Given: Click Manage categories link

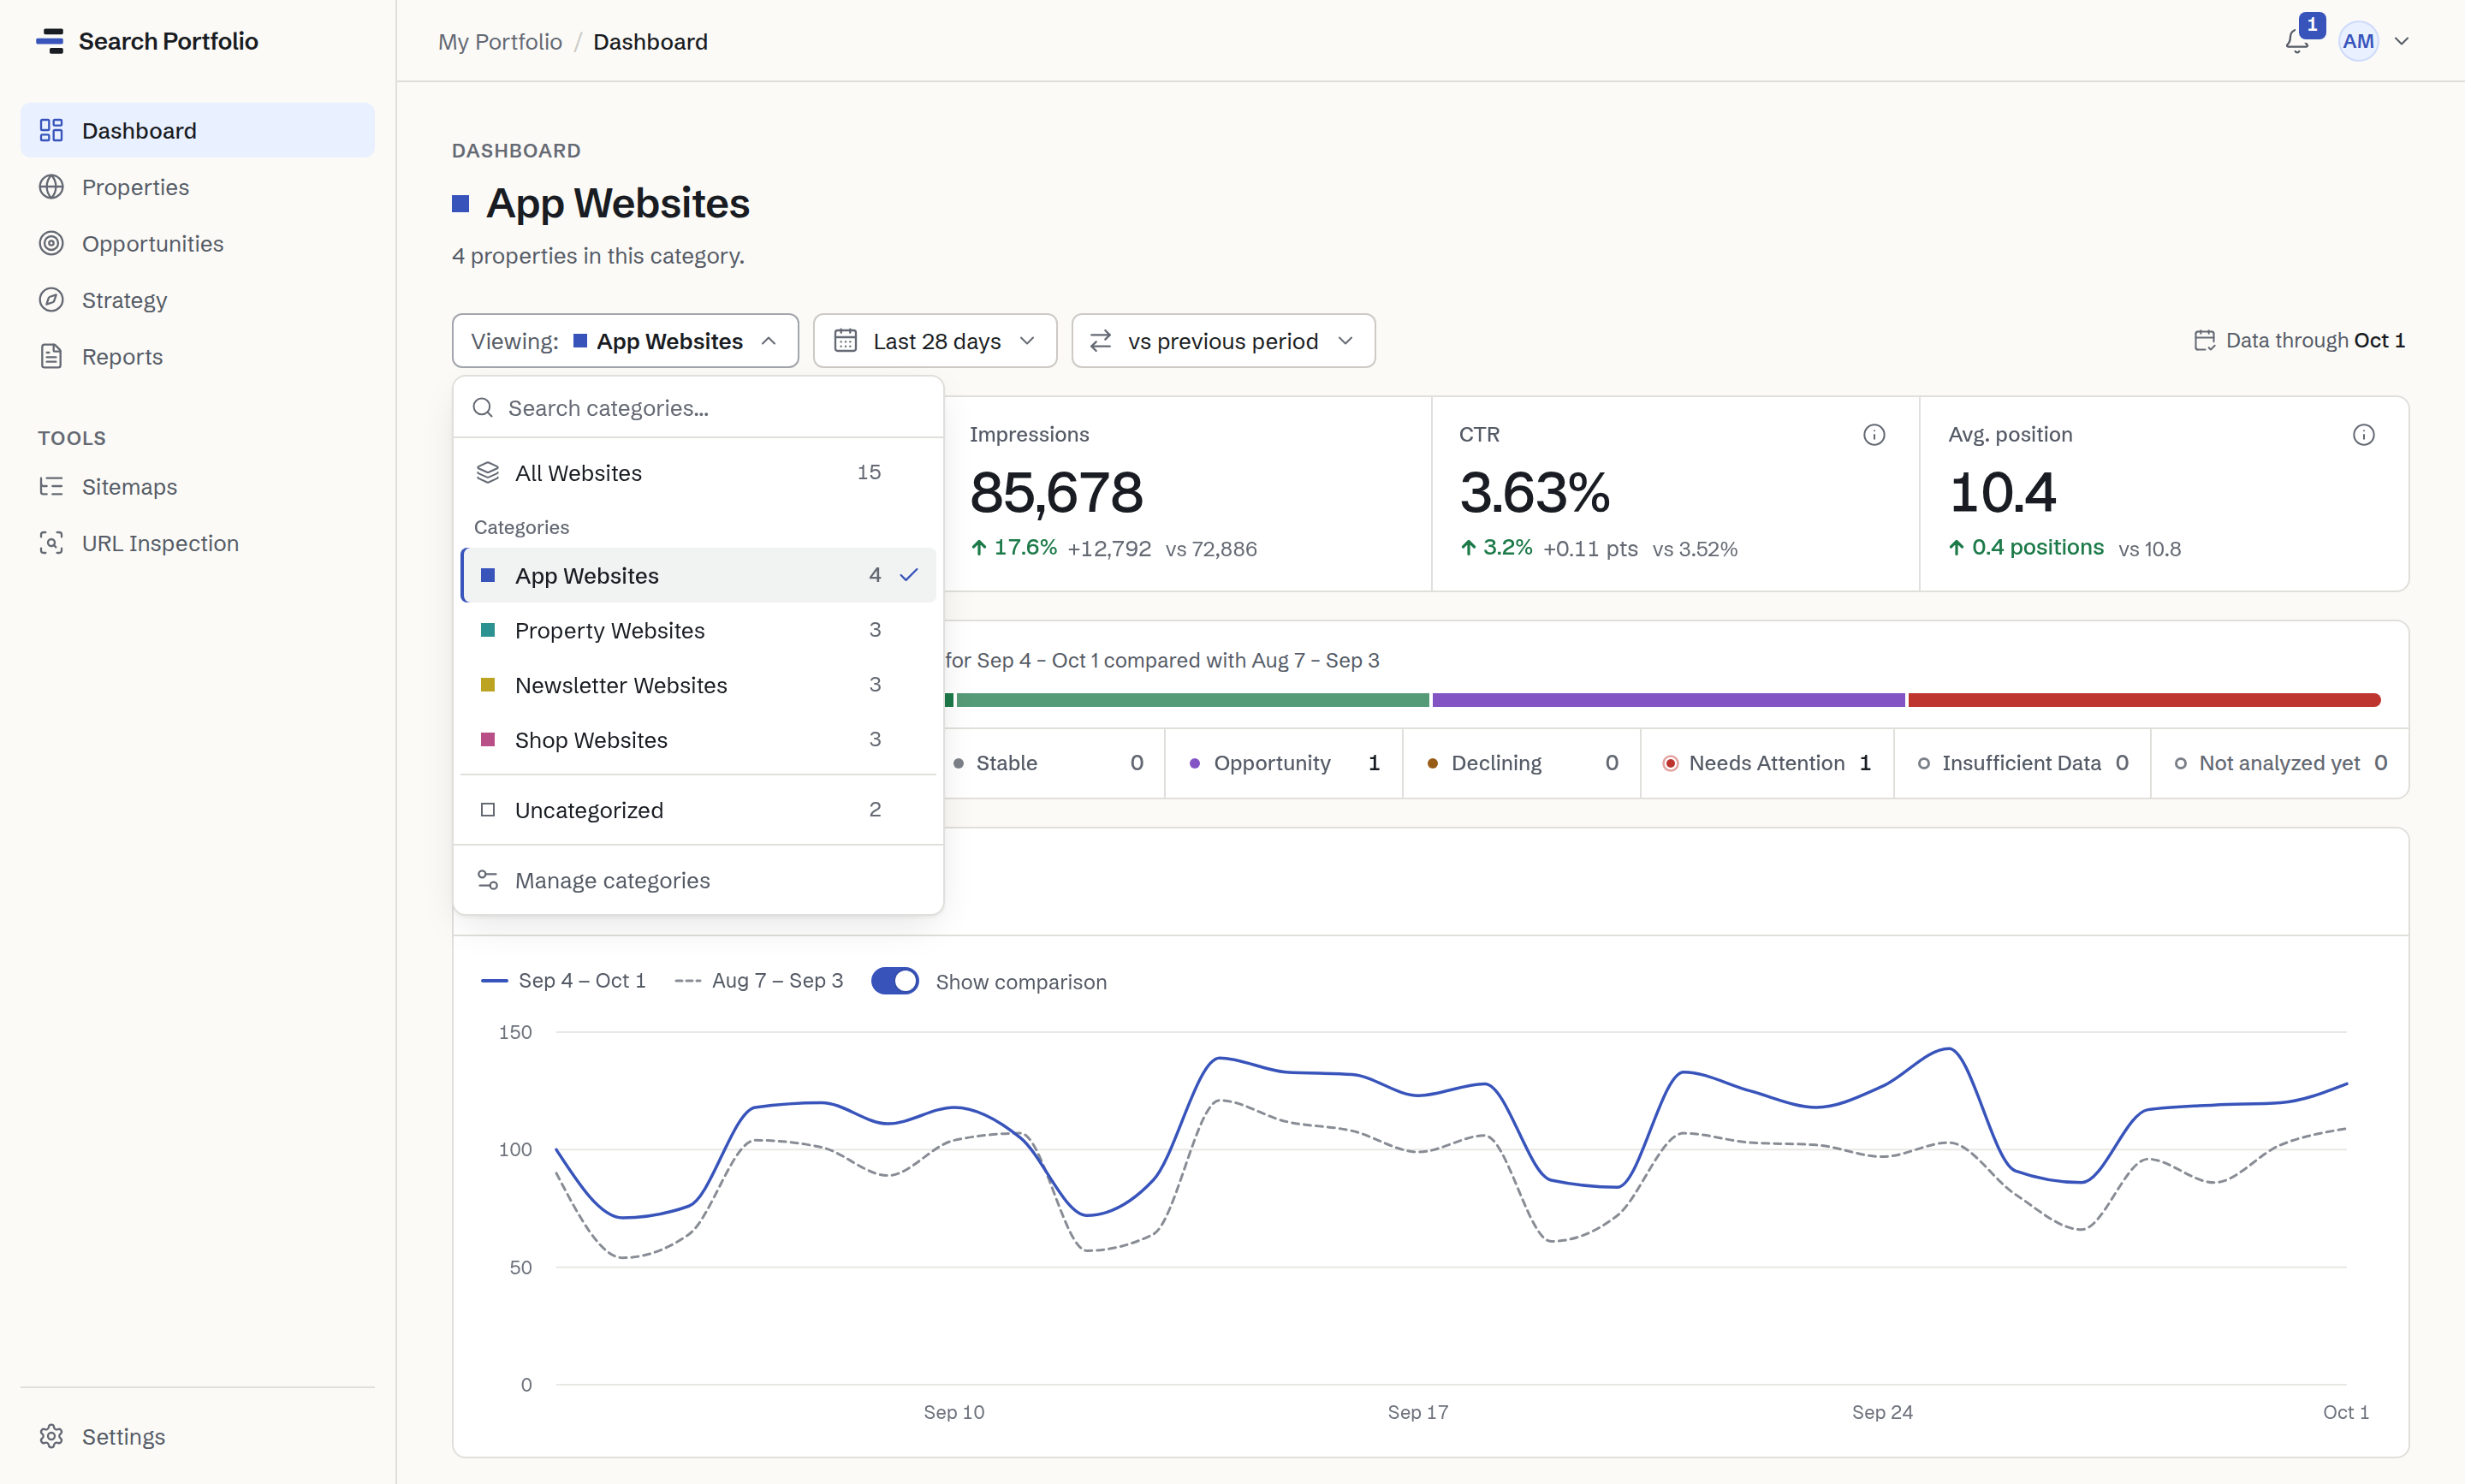Looking at the screenshot, I should 698,880.
